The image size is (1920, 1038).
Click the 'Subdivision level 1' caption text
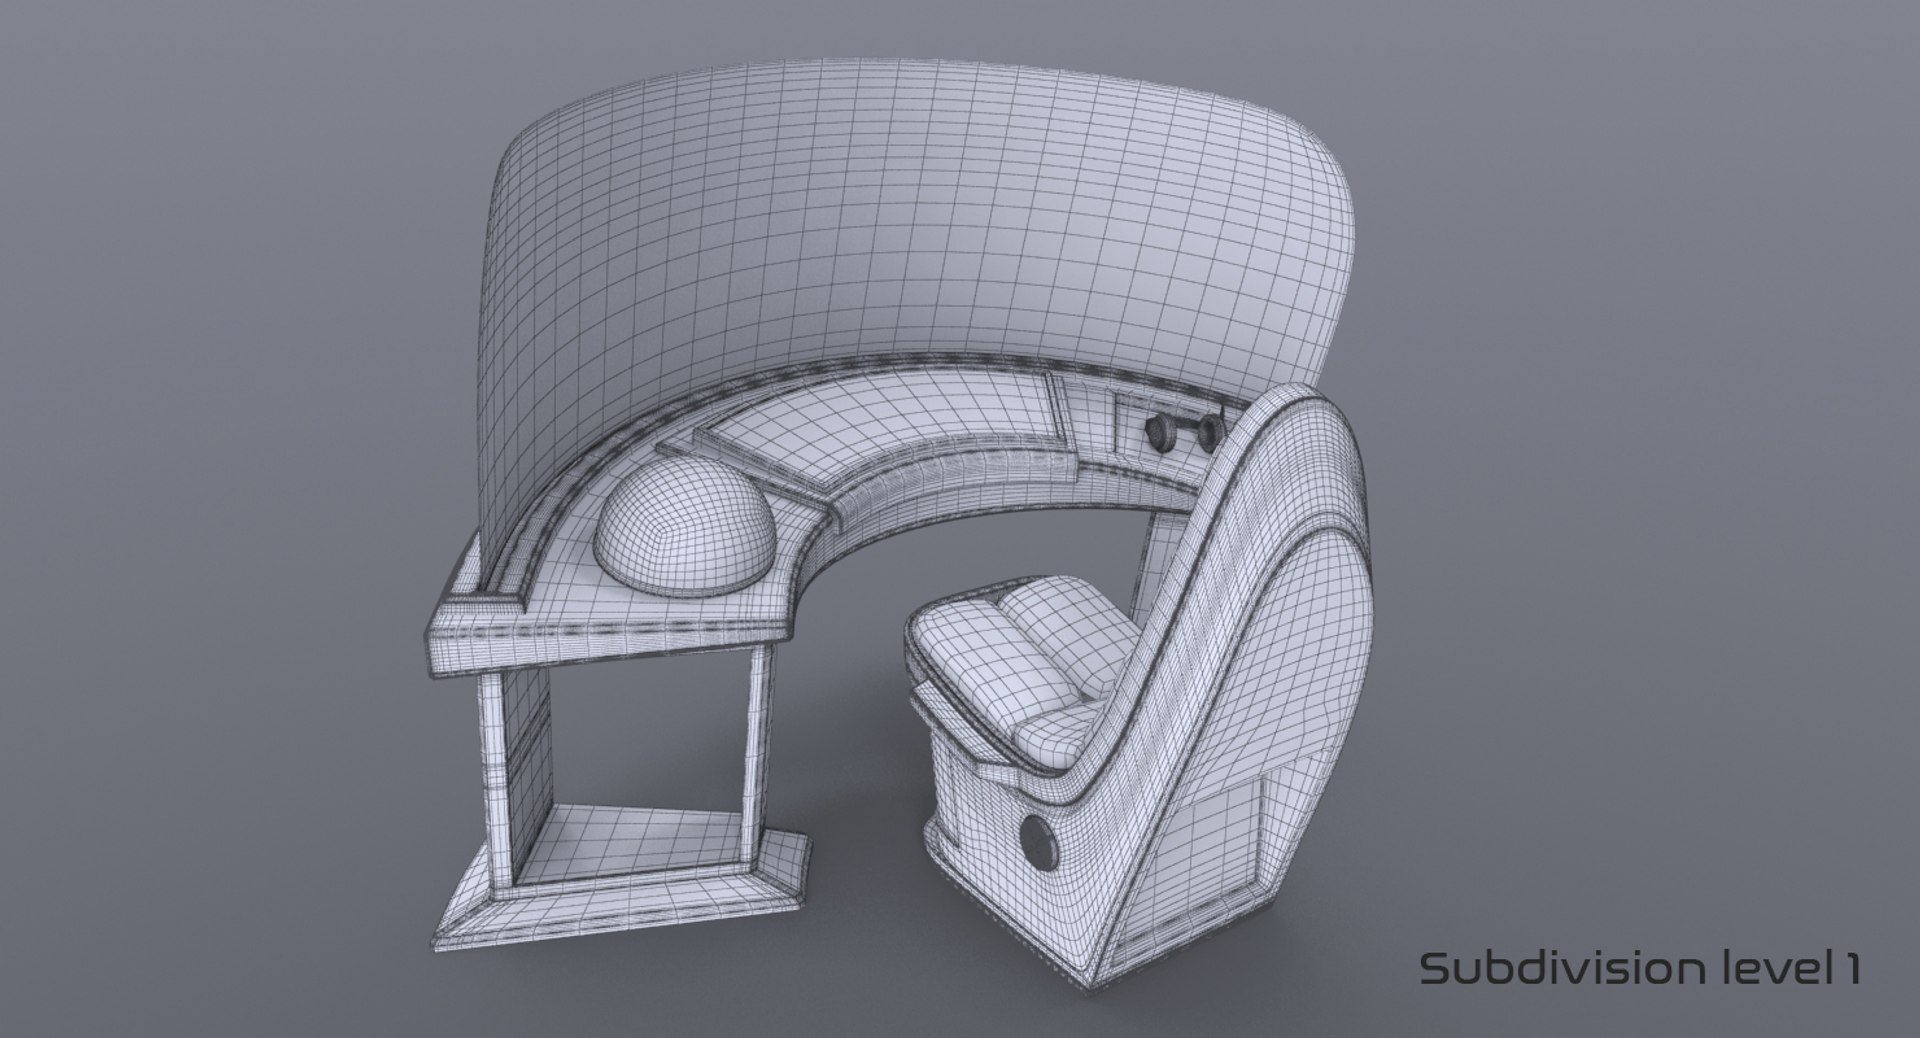pos(1641,969)
